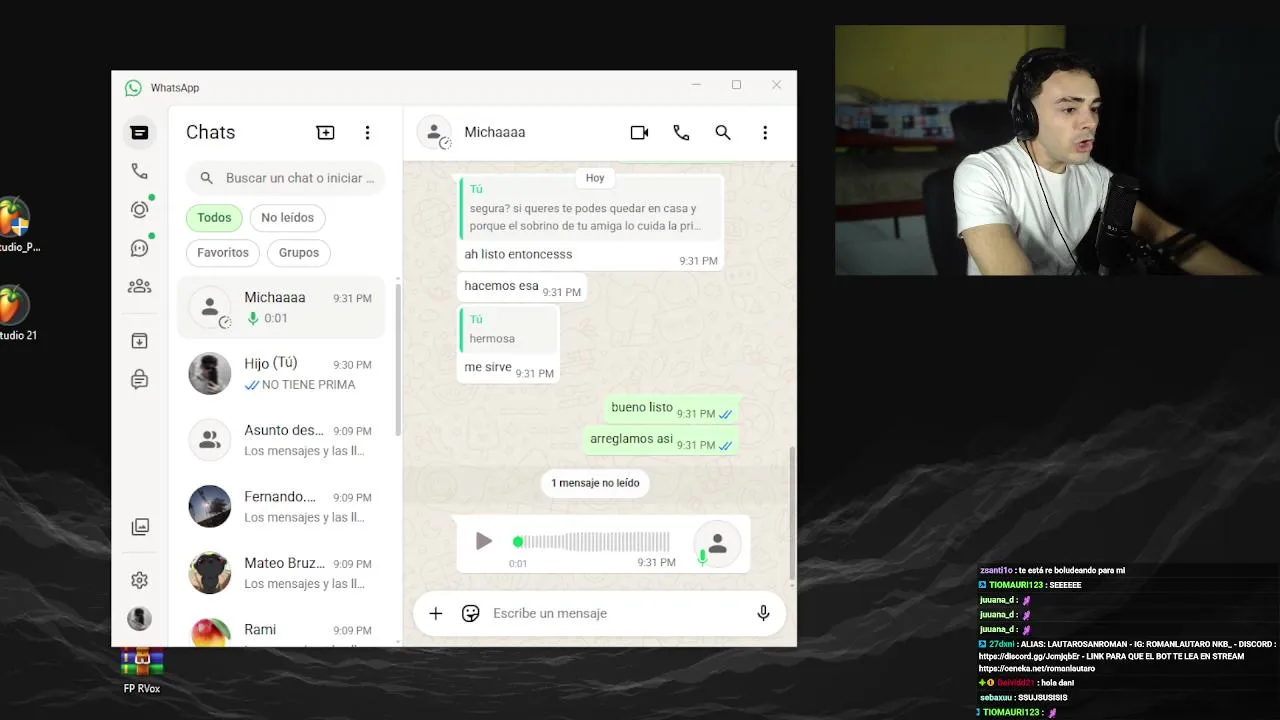Screen dimensions: 1280x720
Task: Open the Communities icon in the sidebar
Action: [139, 286]
